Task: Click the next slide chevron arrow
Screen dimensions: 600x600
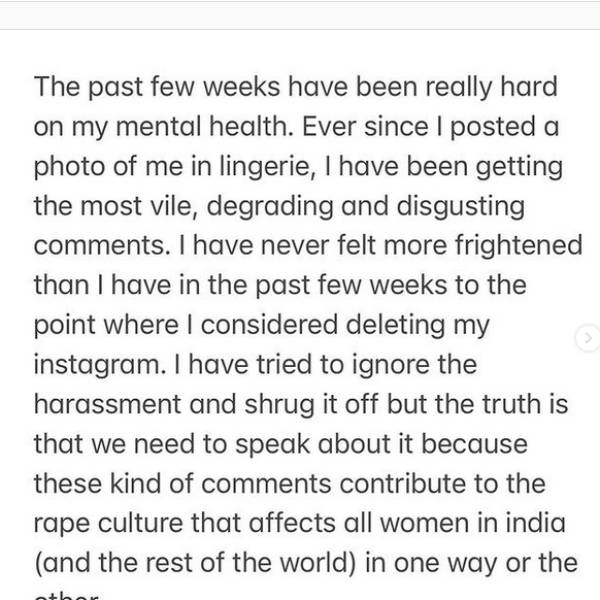Action: [588, 340]
